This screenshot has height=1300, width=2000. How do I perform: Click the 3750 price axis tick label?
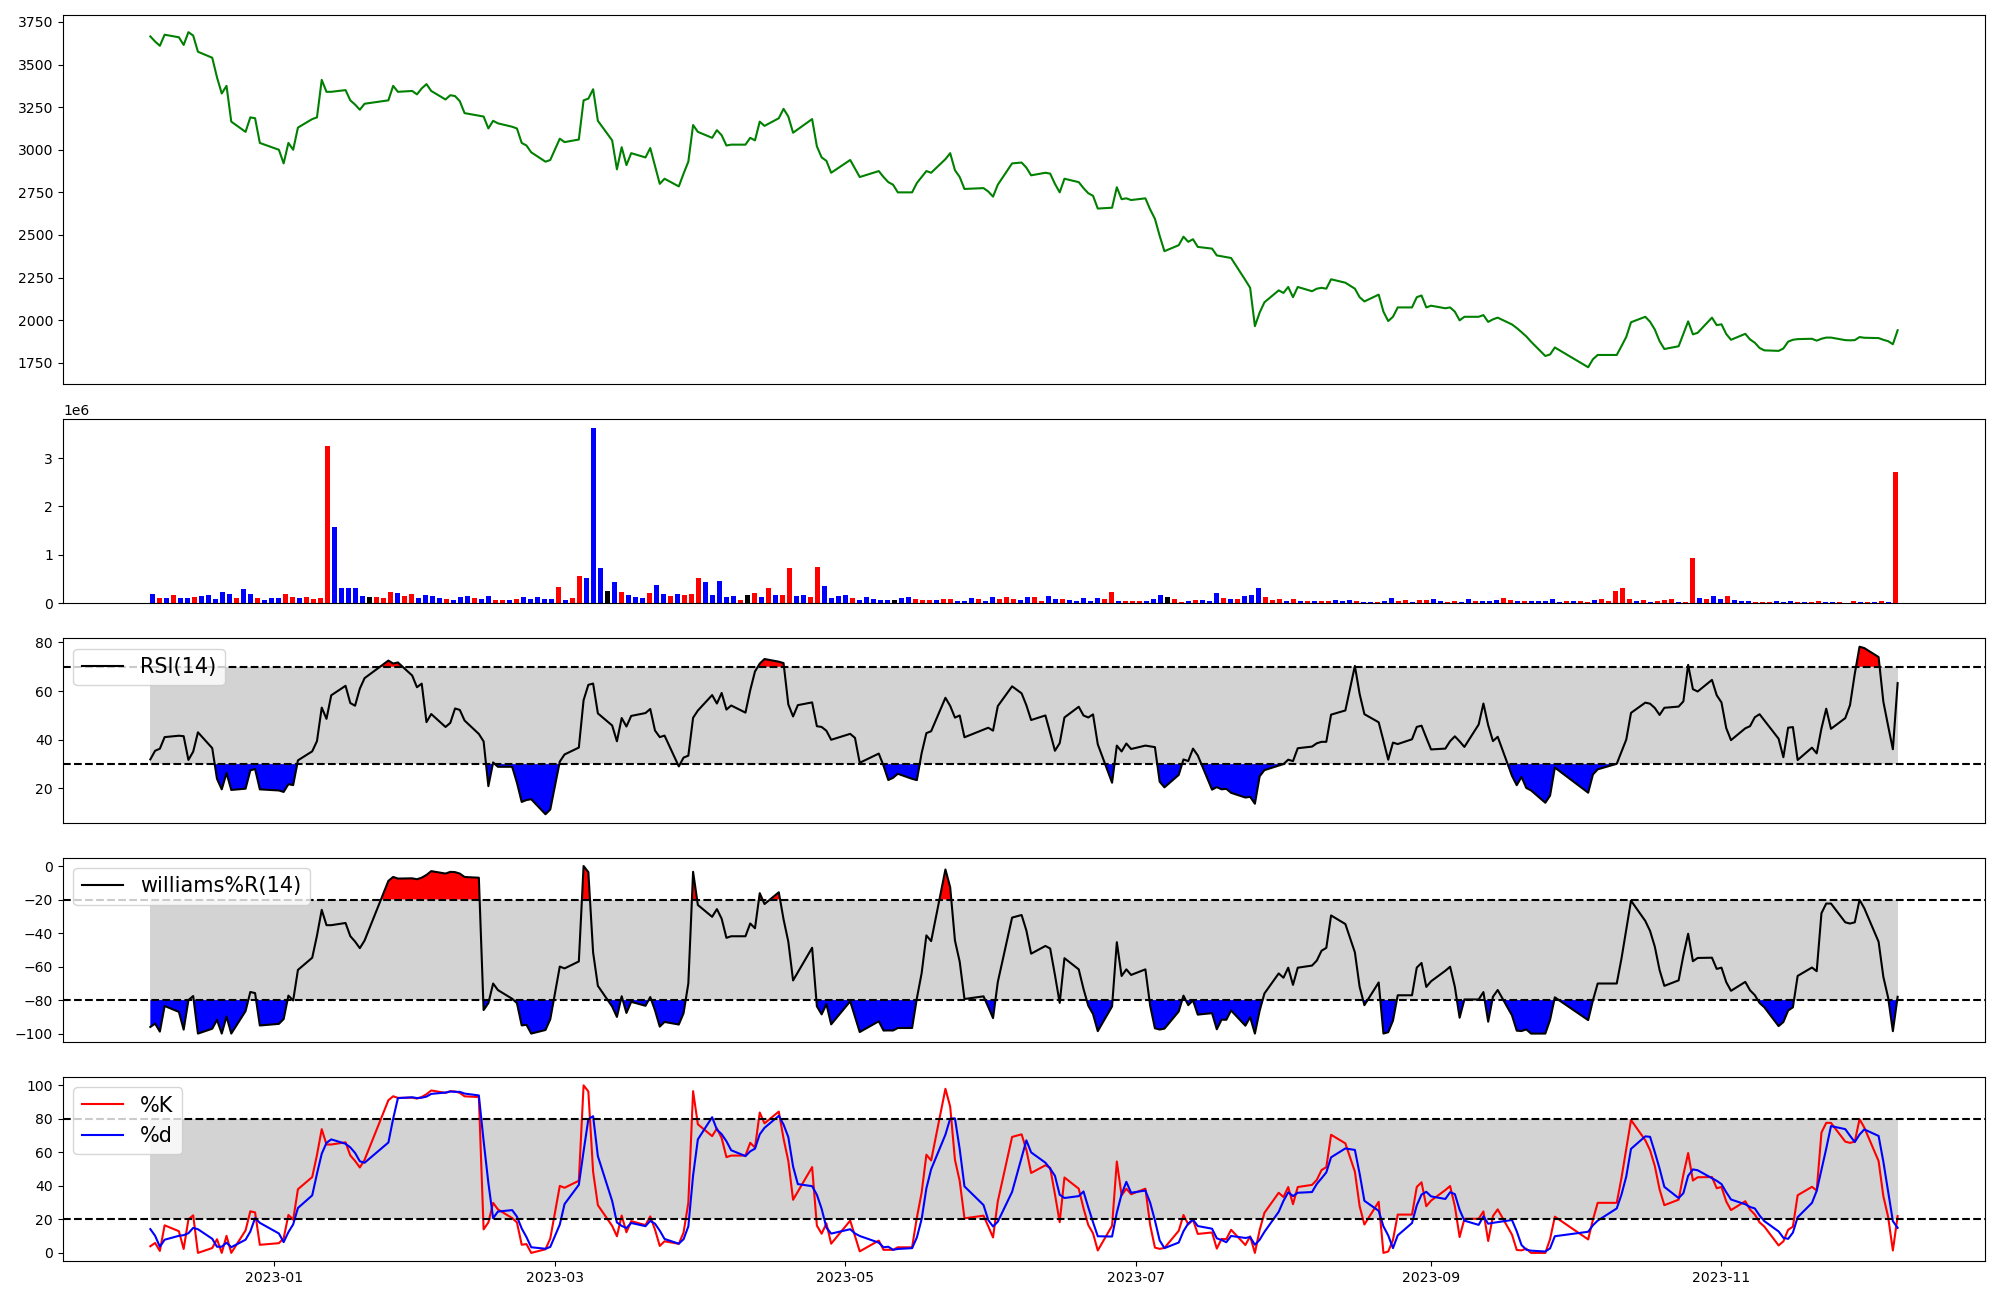pyautogui.click(x=35, y=23)
